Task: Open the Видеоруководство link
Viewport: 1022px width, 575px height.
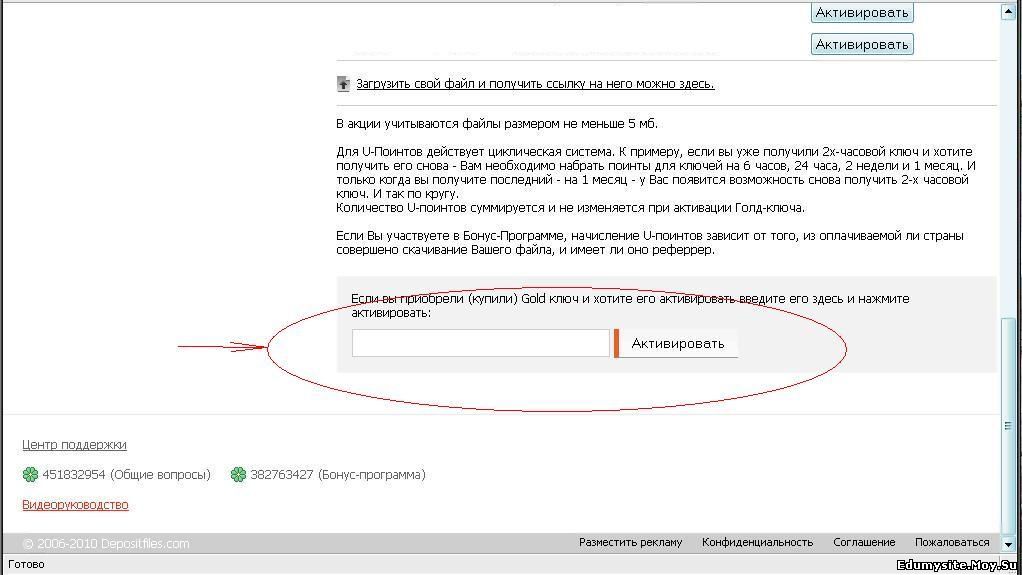Action: coord(75,505)
